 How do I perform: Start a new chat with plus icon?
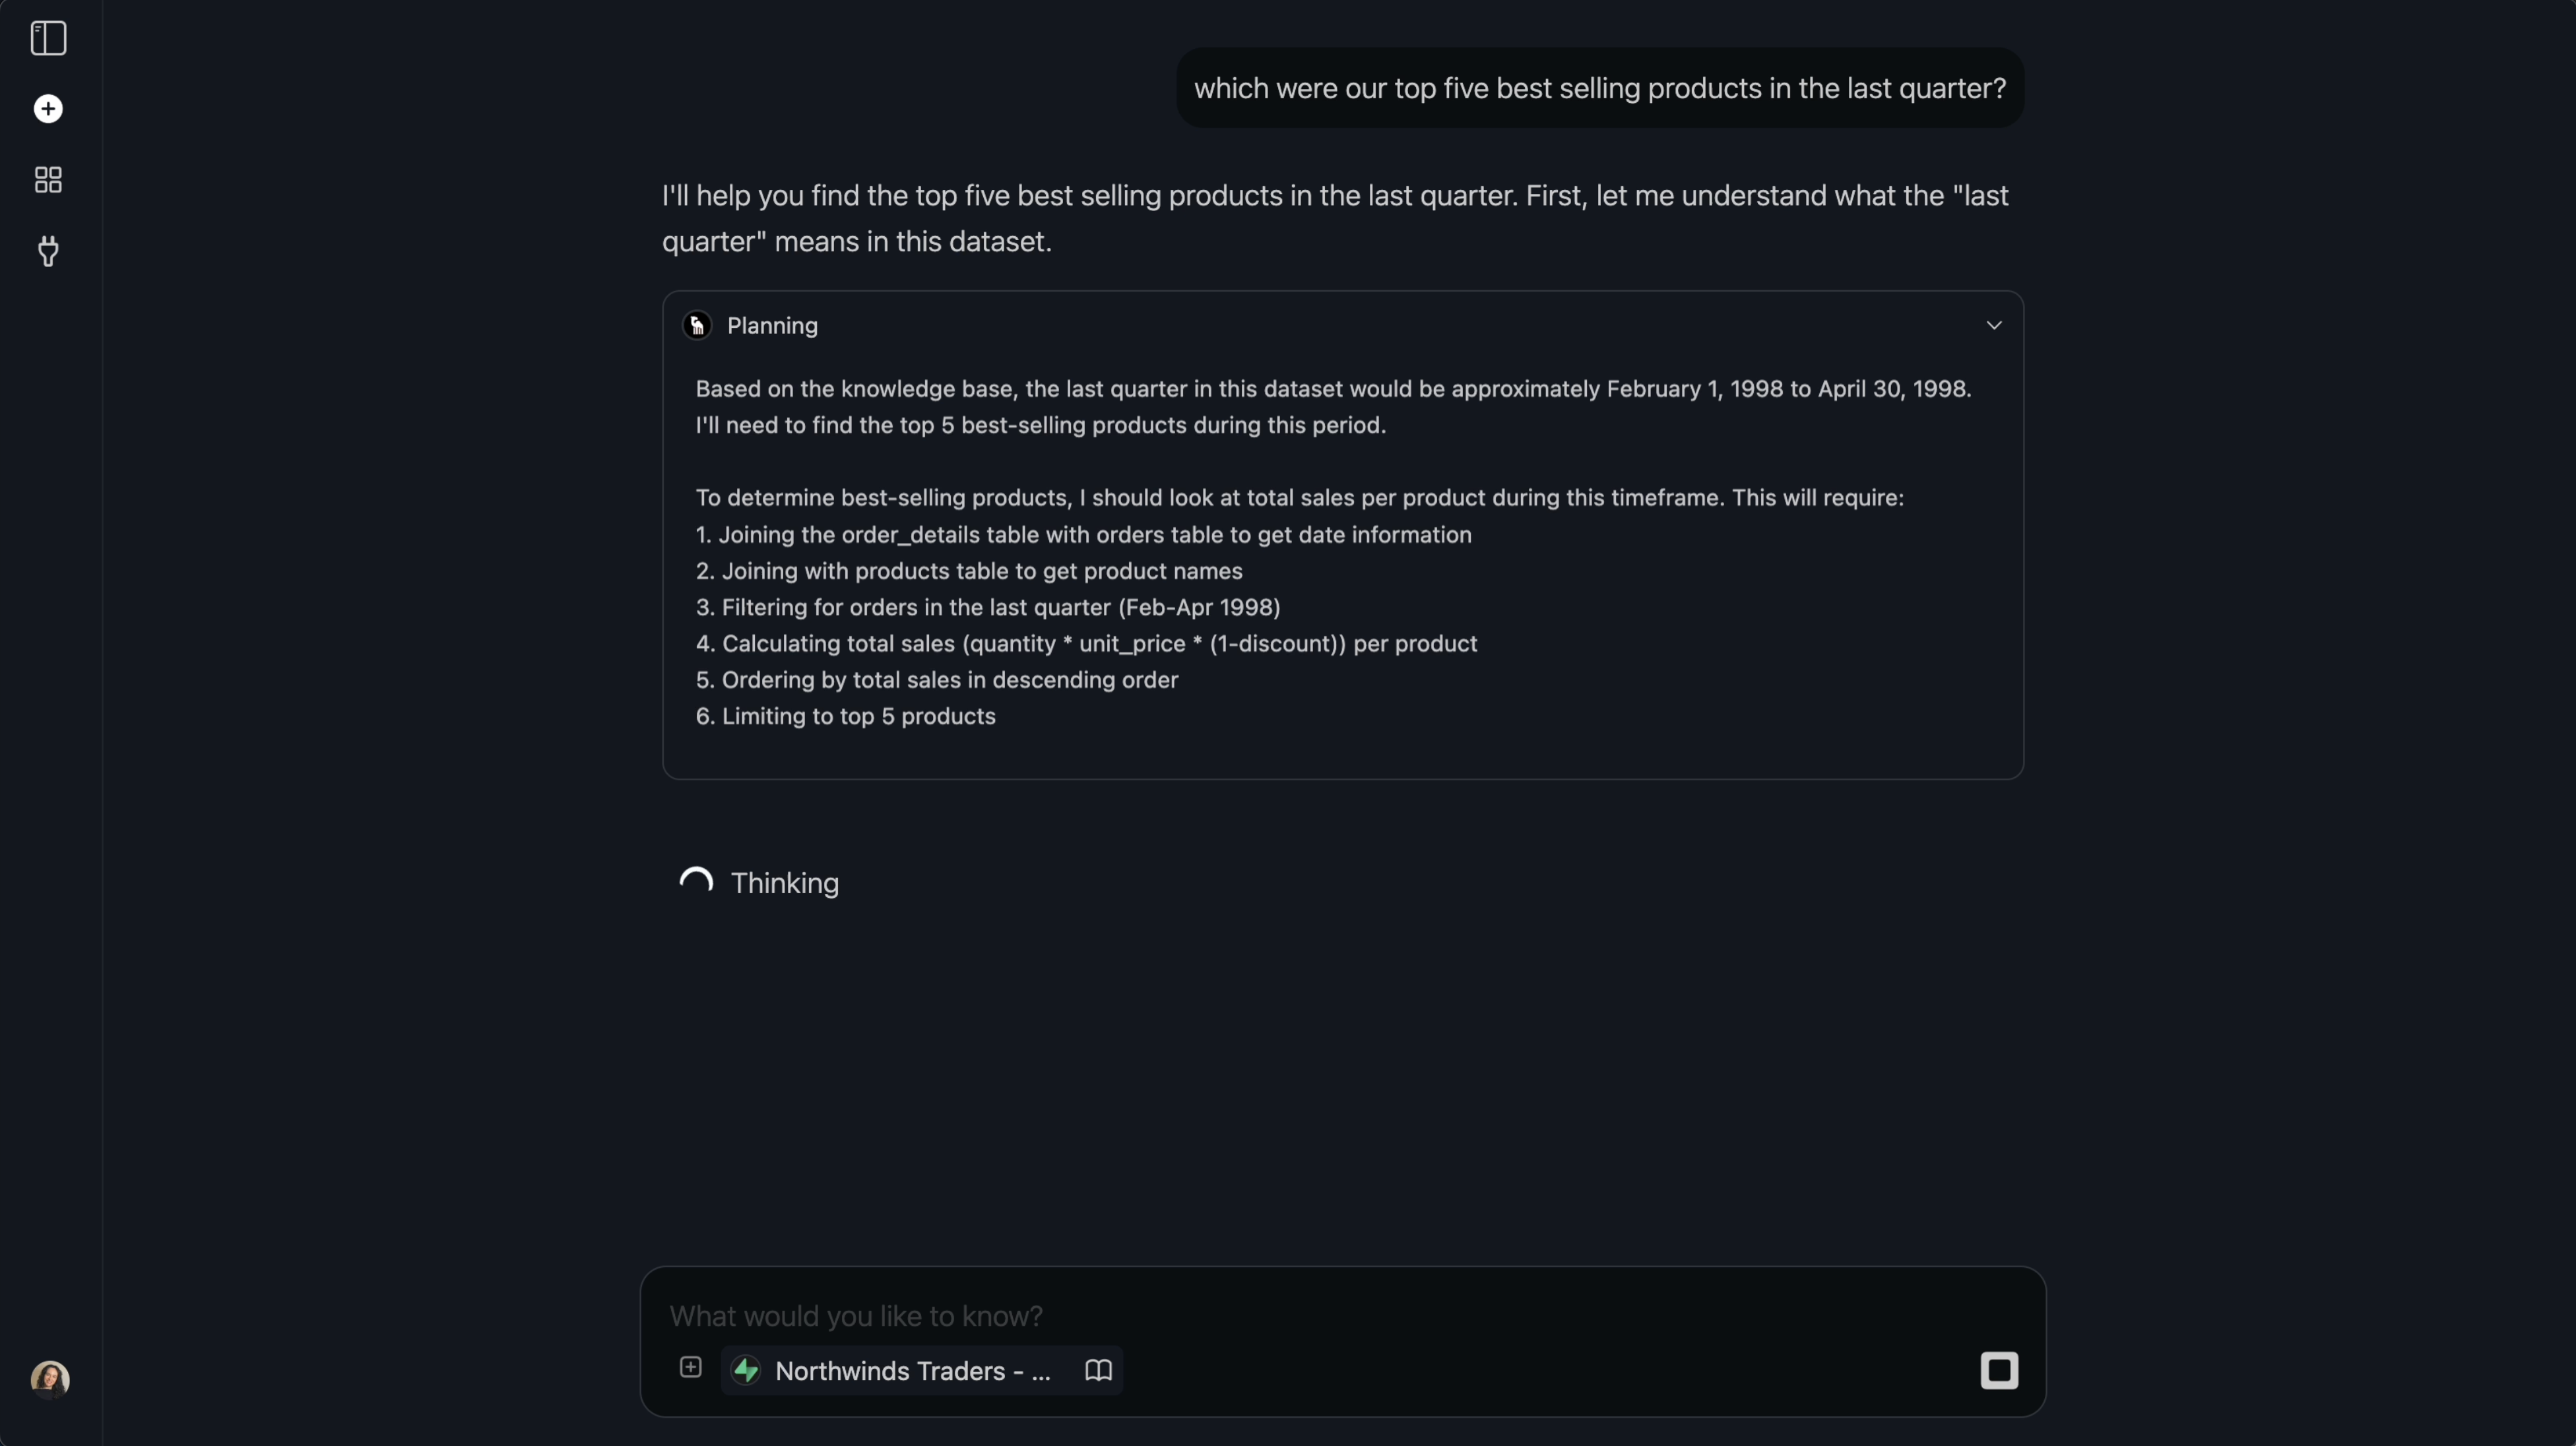click(x=48, y=109)
